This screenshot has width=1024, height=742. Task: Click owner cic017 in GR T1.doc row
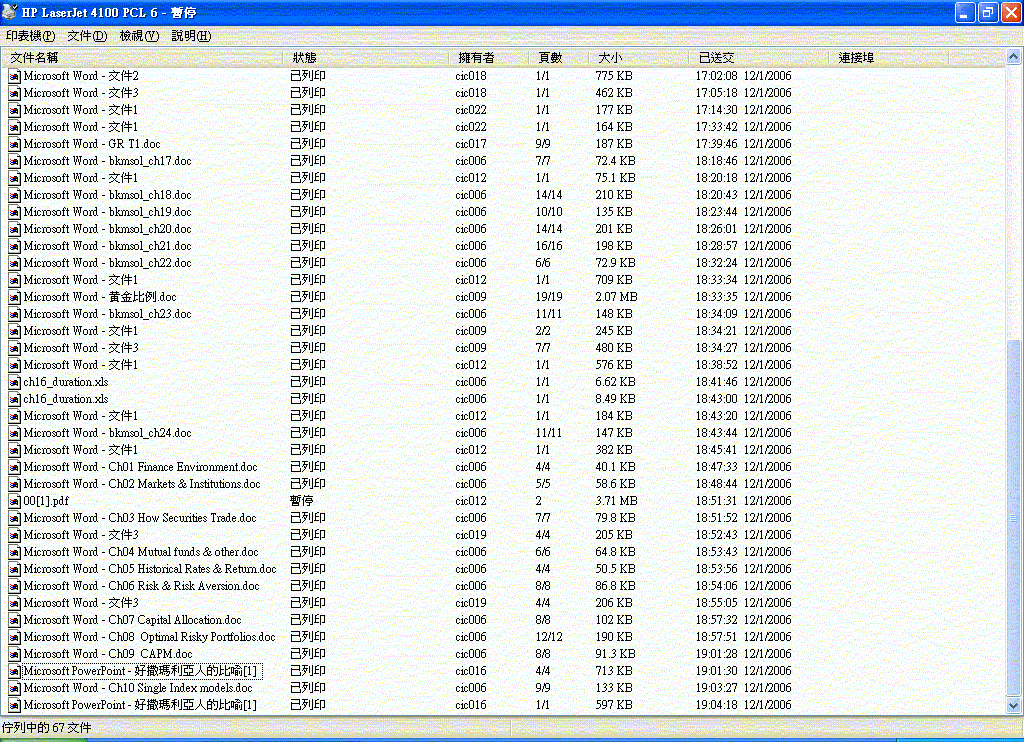click(x=471, y=144)
